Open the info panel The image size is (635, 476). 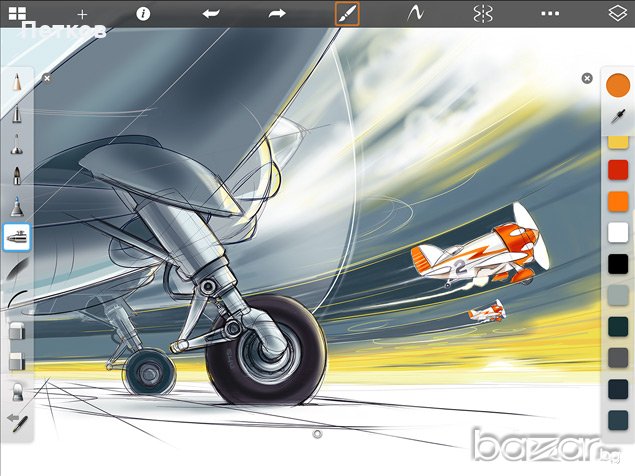click(x=143, y=14)
